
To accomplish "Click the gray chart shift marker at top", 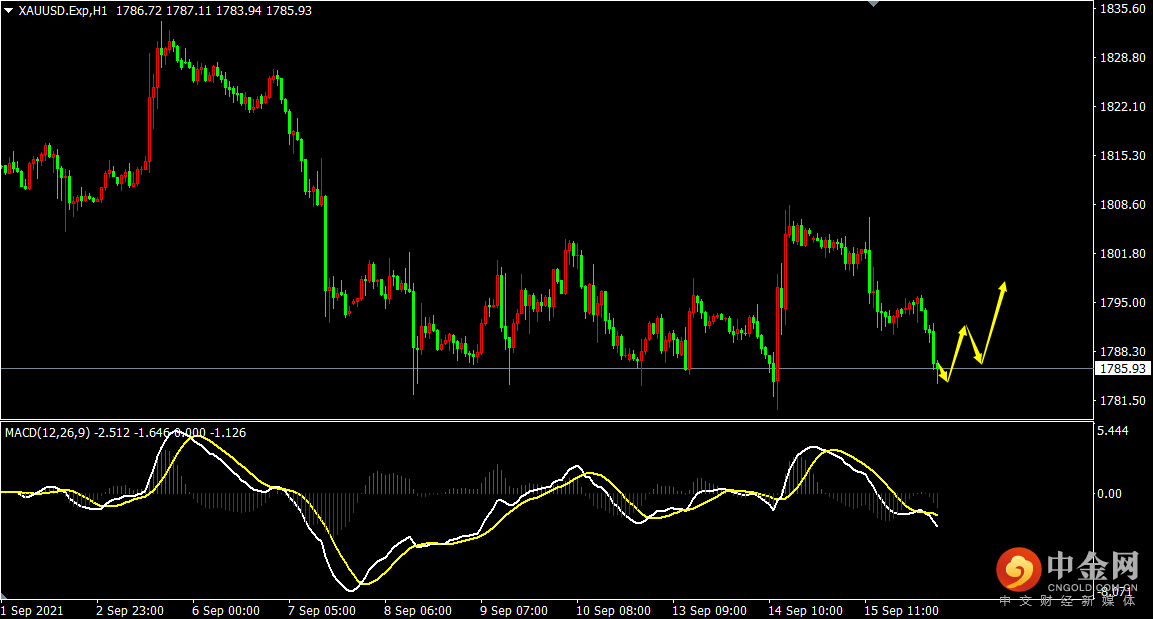I will [x=874, y=4].
